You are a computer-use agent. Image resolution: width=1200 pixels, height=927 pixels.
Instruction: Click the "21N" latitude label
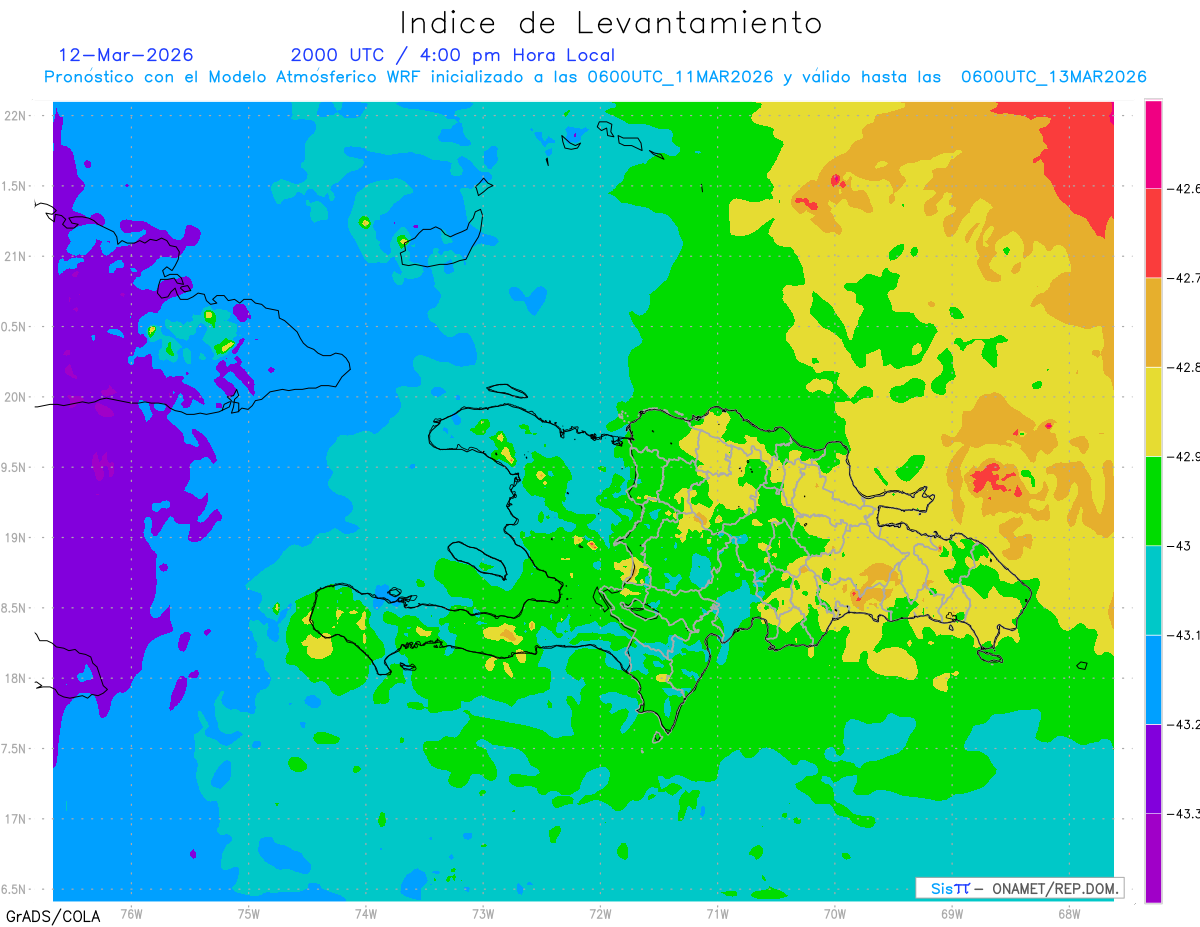click(x=17, y=256)
